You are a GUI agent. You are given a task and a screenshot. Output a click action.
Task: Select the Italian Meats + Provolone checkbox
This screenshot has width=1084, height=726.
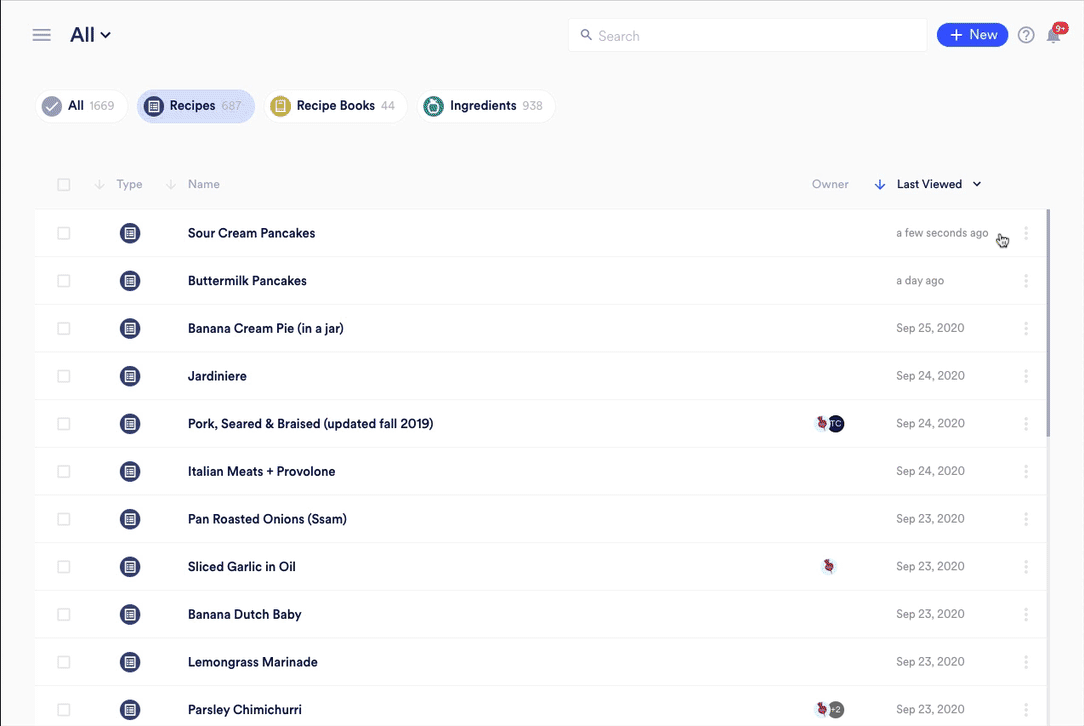(x=64, y=471)
